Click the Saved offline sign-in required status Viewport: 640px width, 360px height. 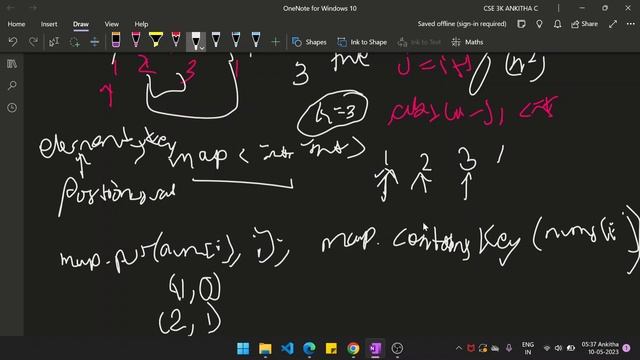click(462, 24)
